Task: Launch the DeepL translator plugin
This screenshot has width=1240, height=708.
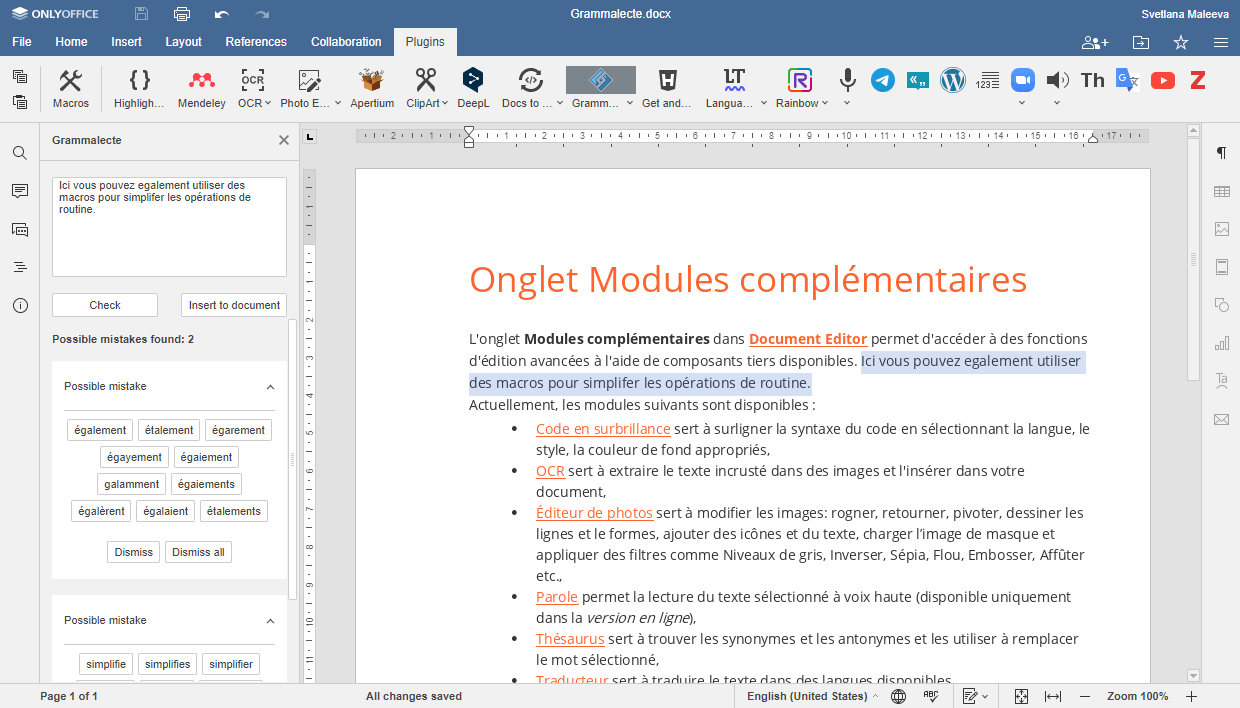Action: pyautogui.click(x=473, y=88)
